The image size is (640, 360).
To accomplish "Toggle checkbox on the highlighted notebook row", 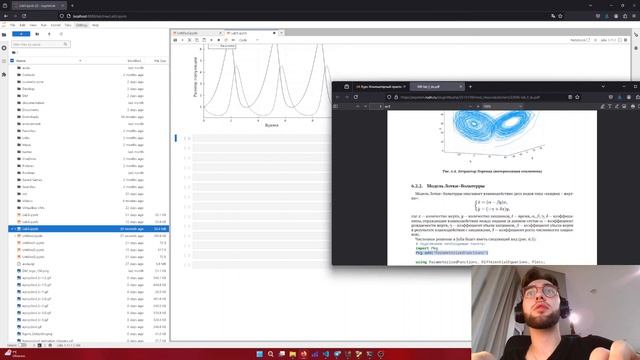I will point(12,229).
